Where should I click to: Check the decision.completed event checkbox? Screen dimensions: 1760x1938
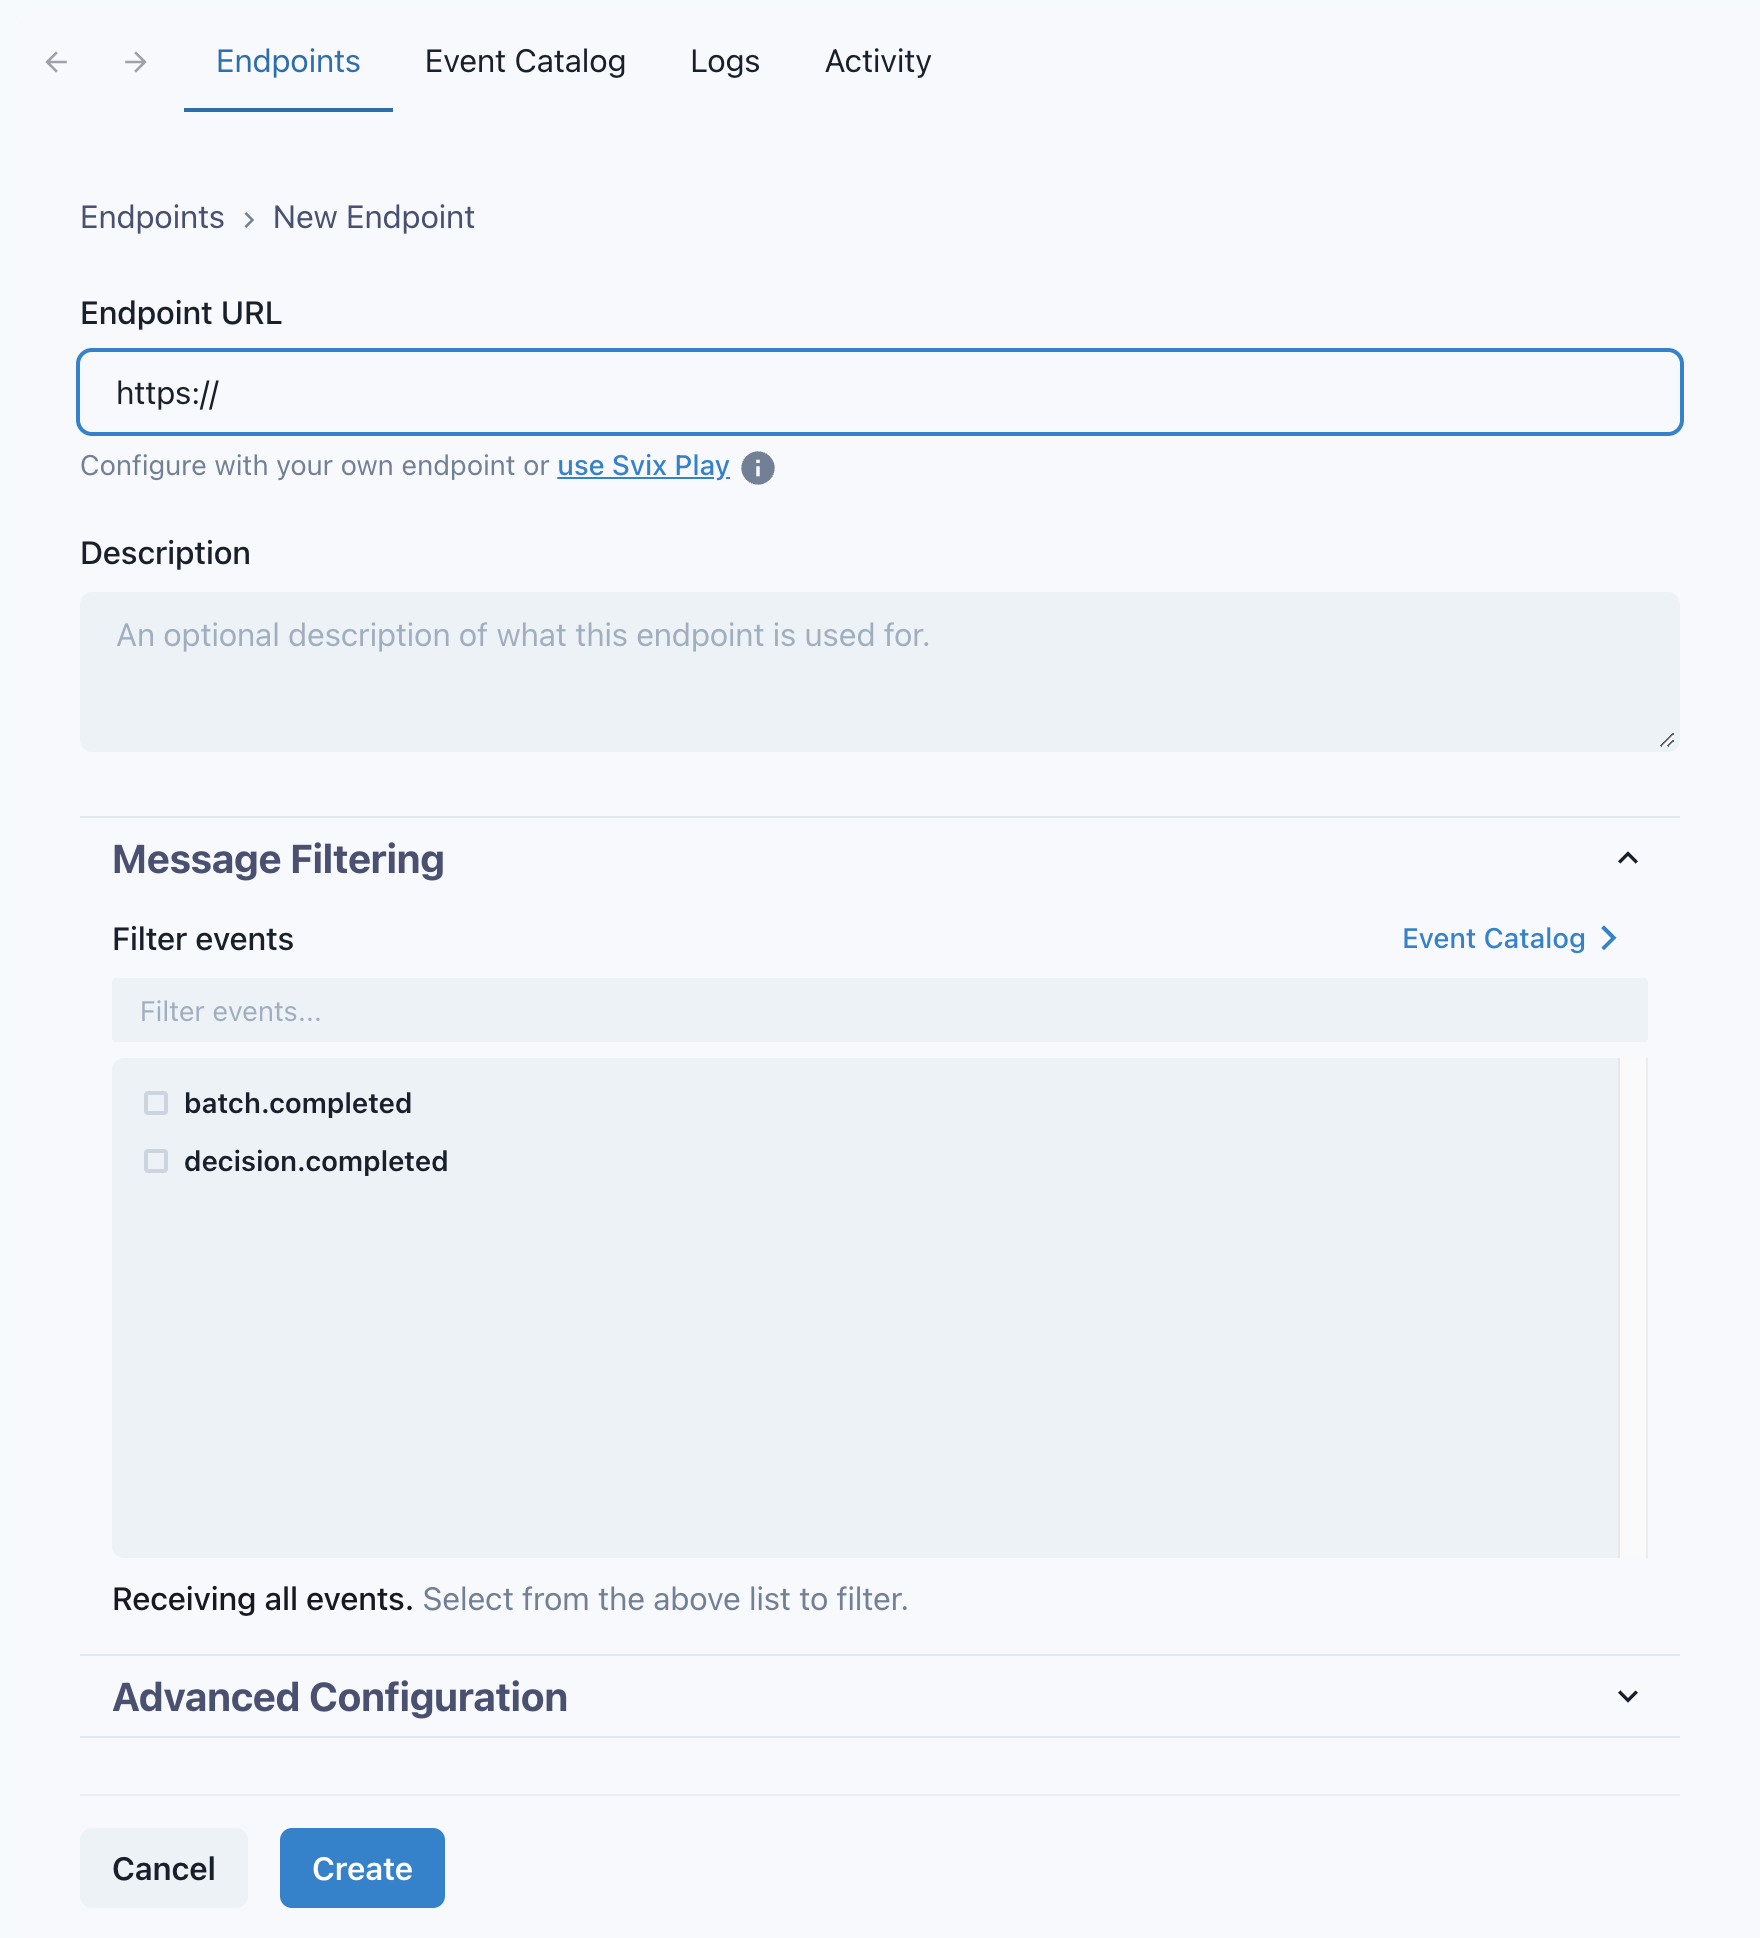[x=156, y=1161]
